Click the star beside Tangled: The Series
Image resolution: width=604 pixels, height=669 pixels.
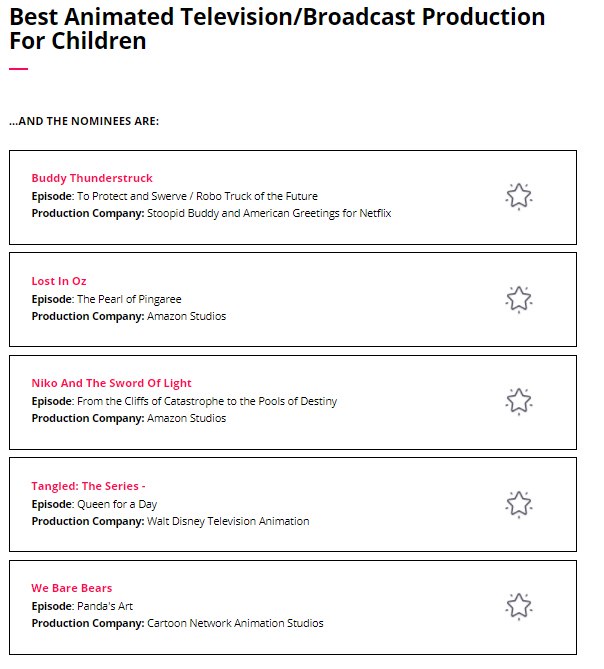click(x=518, y=503)
